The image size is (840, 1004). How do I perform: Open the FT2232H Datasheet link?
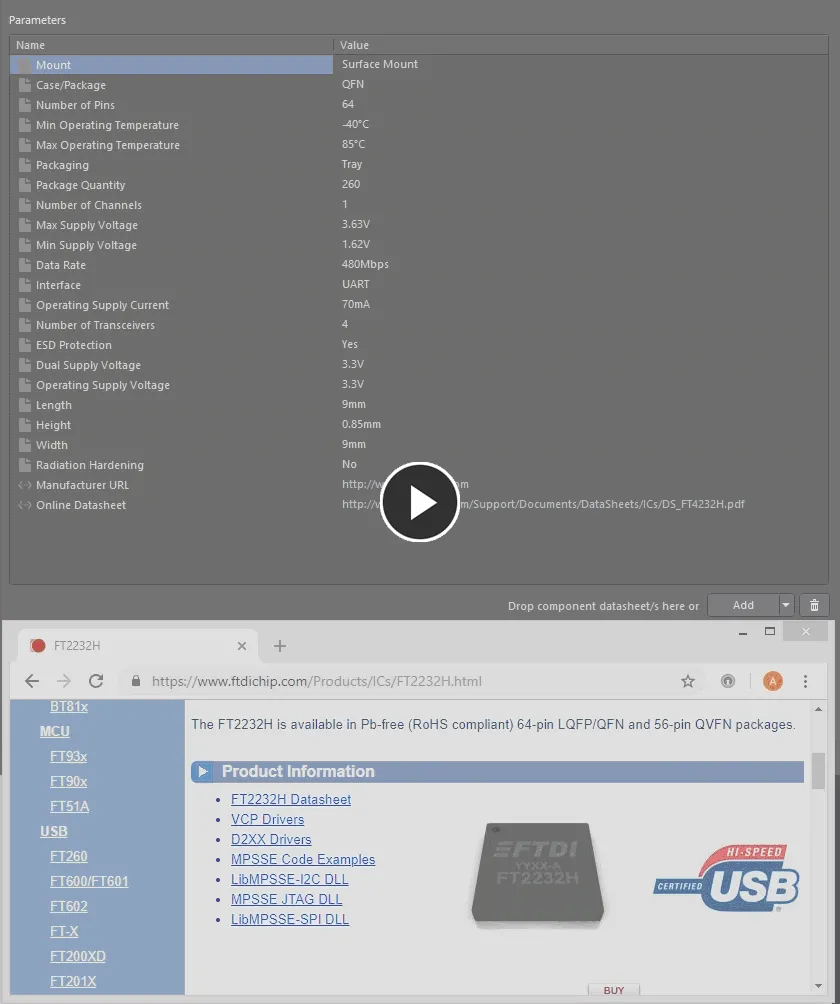pyautogui.click(x=290, y=799)
